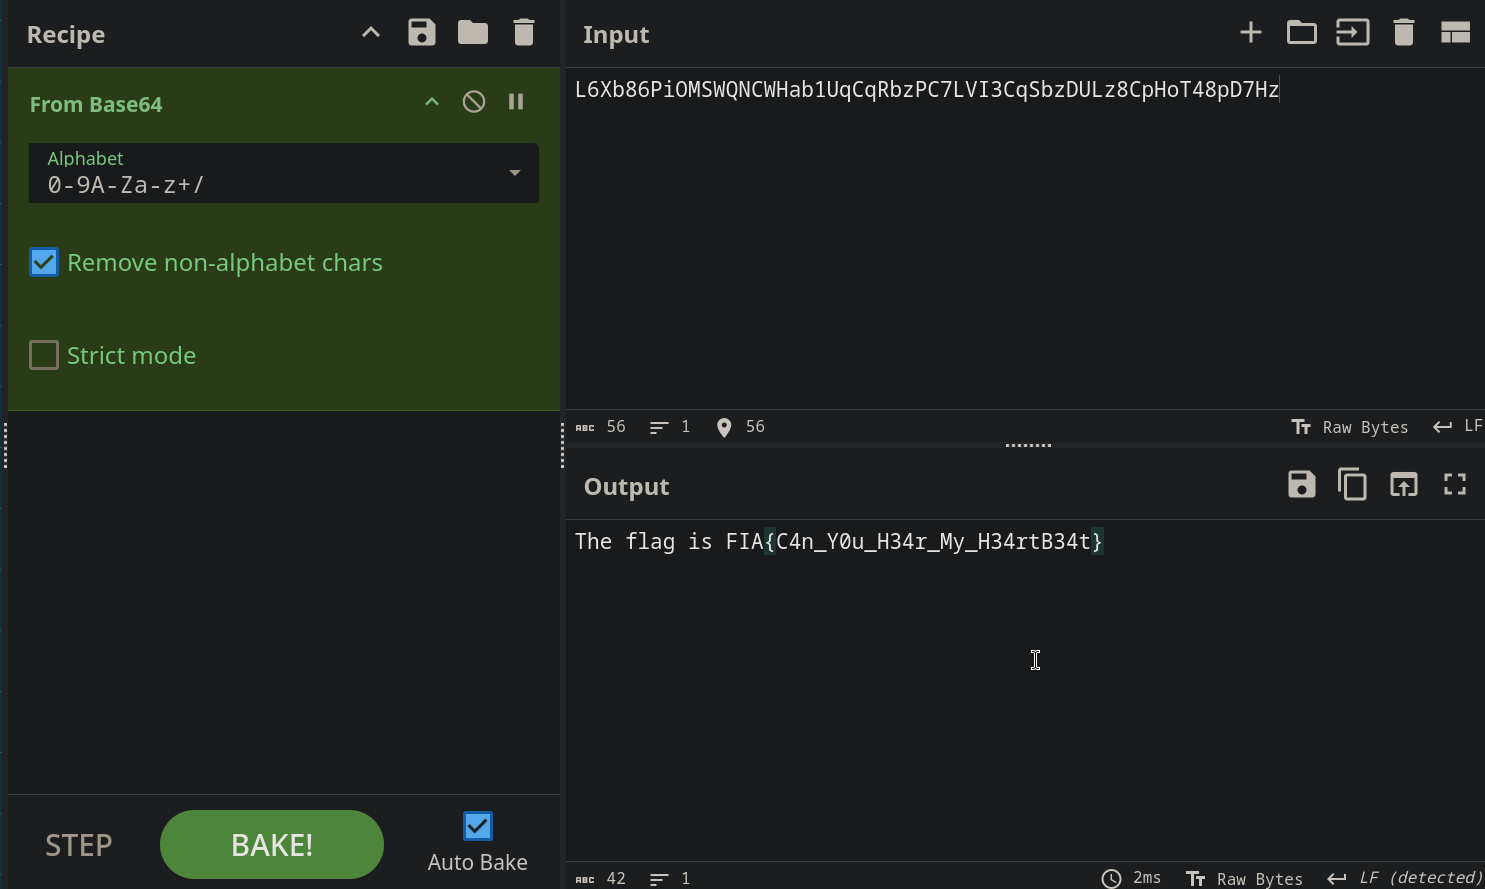Uncheck Remove non-alphabet chars
Screen dimensions: 1485x889
point(44,263)
